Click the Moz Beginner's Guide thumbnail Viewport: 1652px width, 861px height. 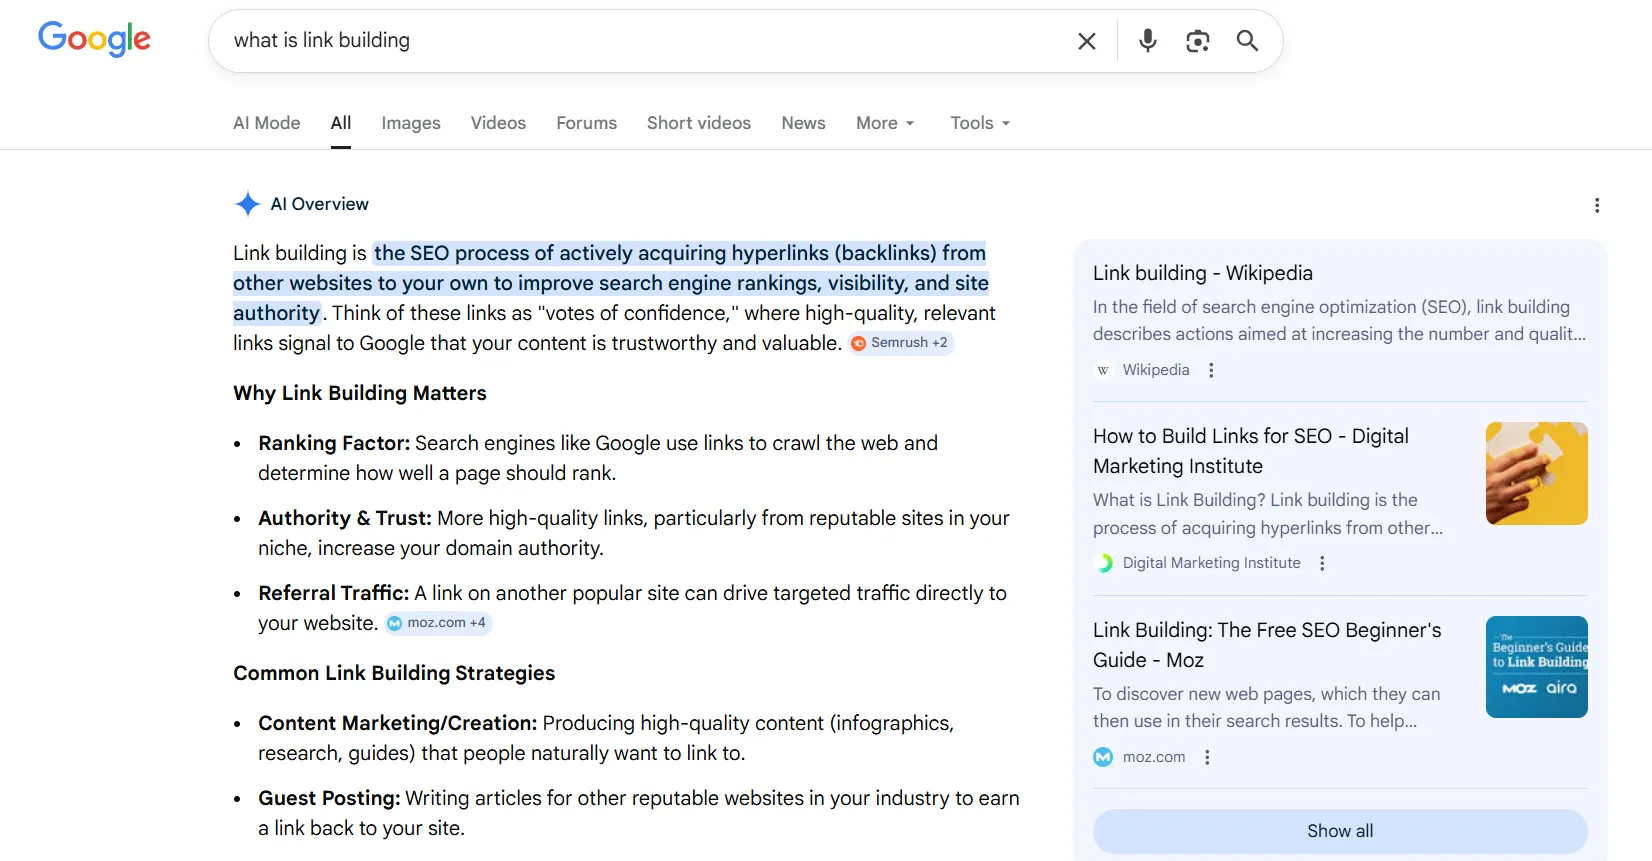[x=1536, y=667]
